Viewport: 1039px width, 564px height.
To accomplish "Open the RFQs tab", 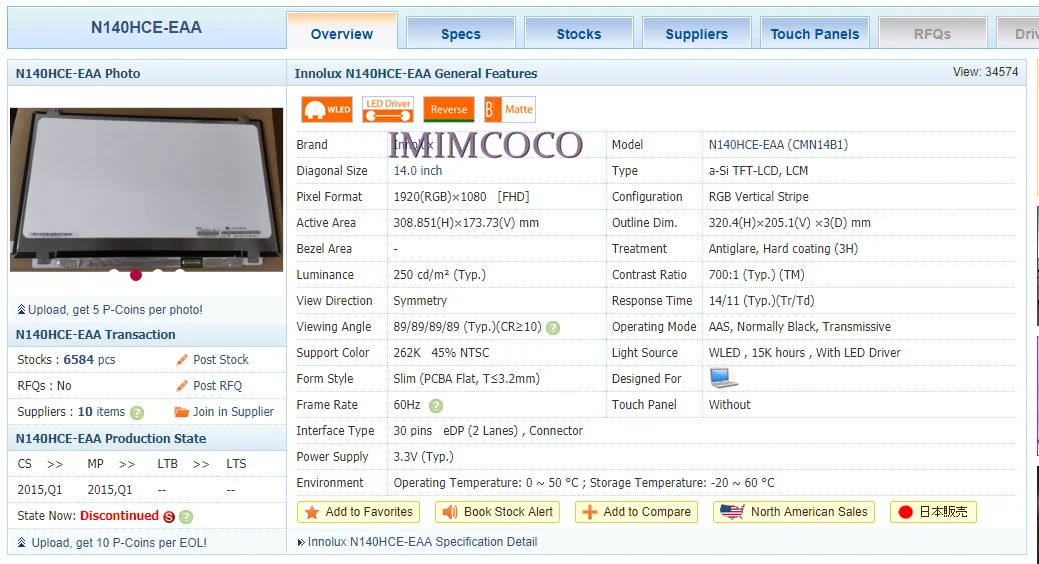I will (x=932, y=33).
